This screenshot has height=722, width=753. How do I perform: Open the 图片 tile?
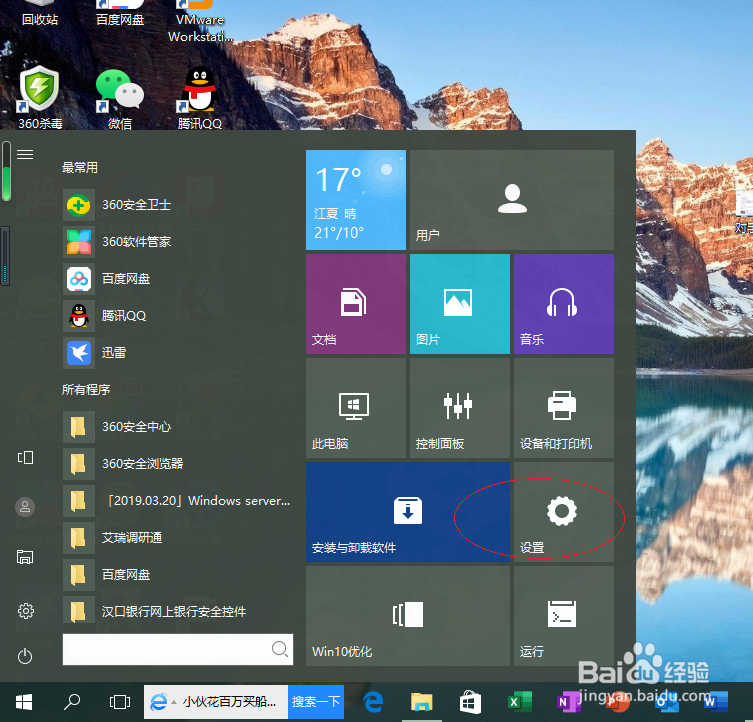(x=460, y=304)
